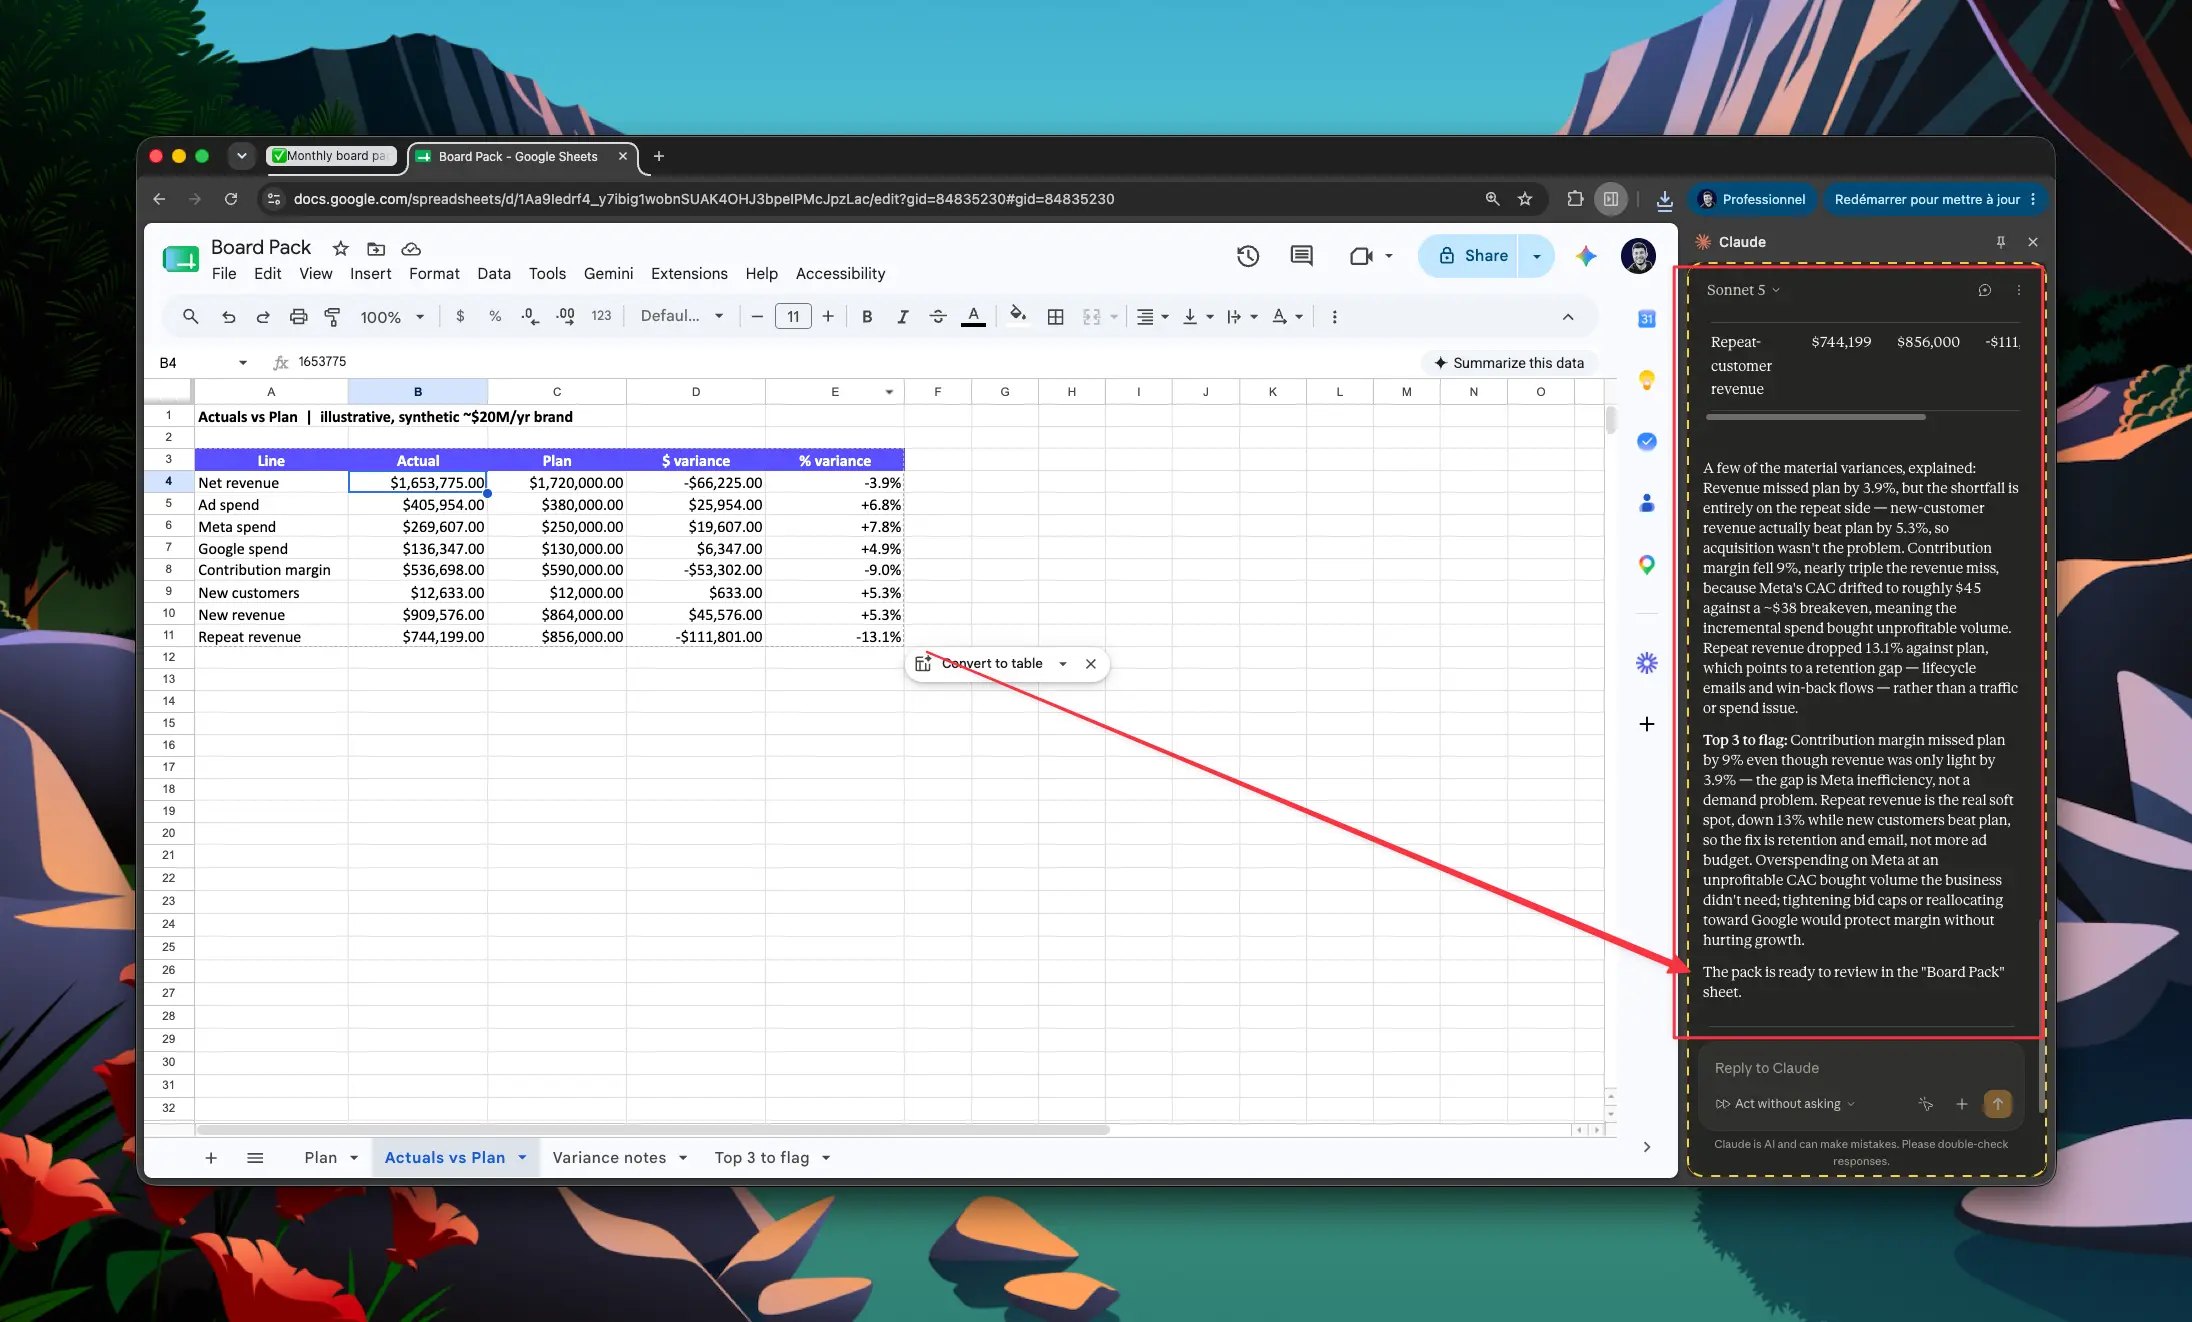Open vertical align dropdown

tap(1198, 316)
